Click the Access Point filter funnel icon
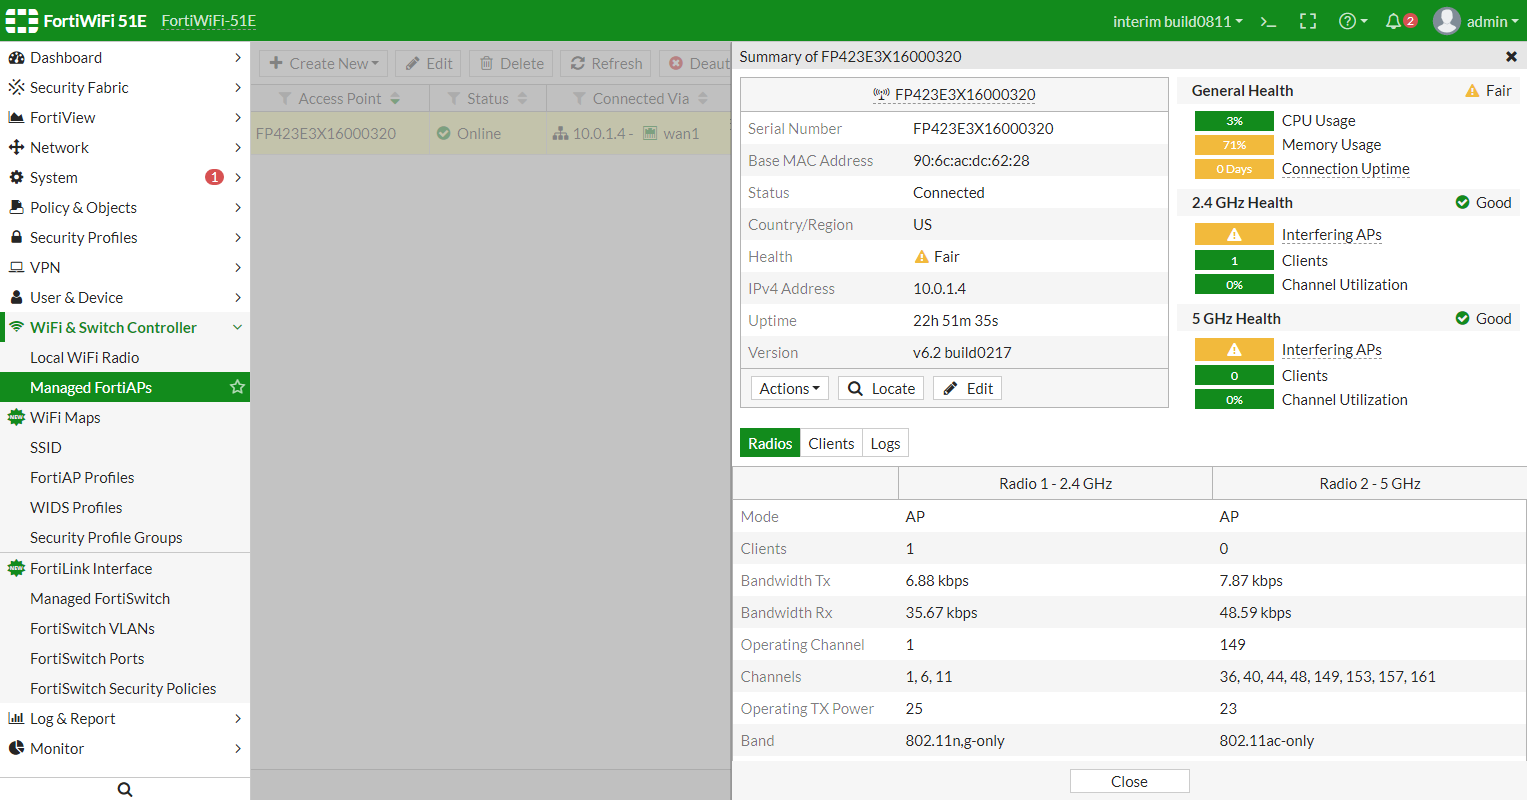This screenshot has width=1527, height=800. 286,99
